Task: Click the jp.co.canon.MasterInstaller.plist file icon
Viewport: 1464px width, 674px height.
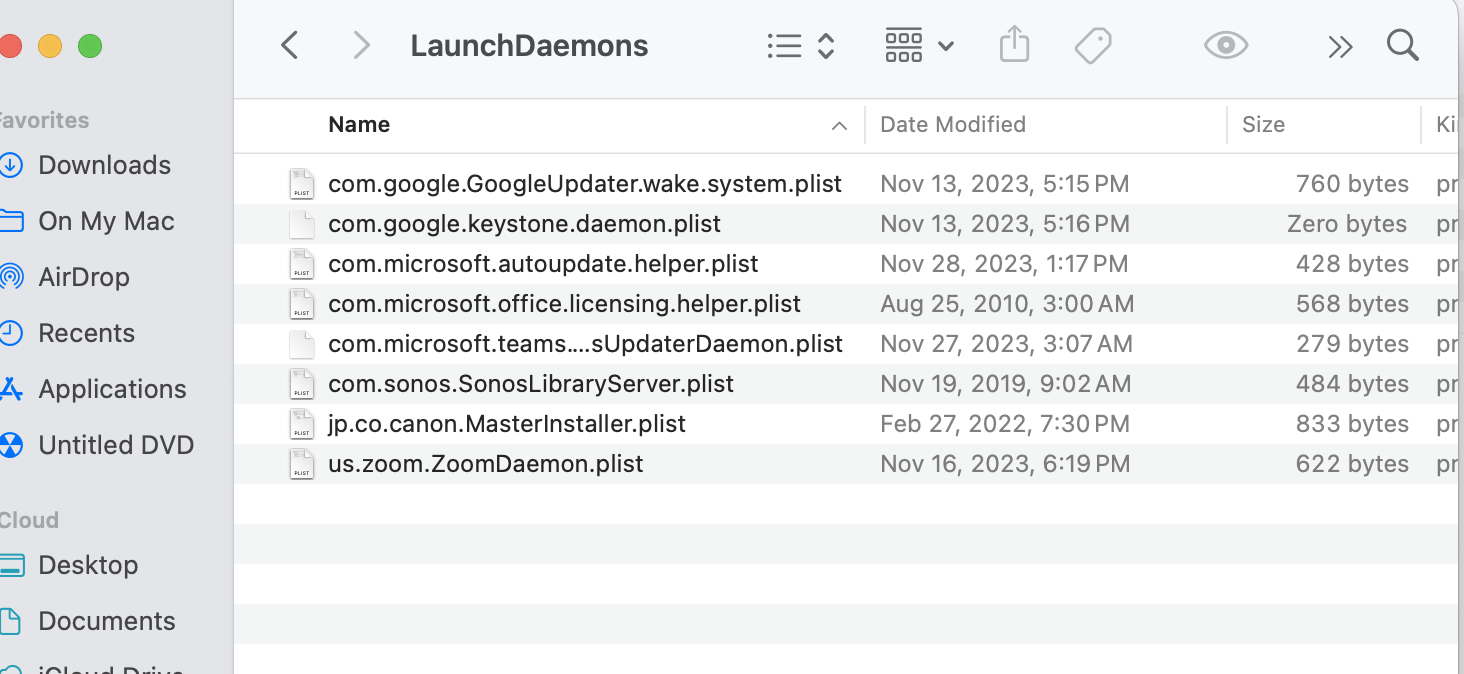Action: tap(302, 424)
